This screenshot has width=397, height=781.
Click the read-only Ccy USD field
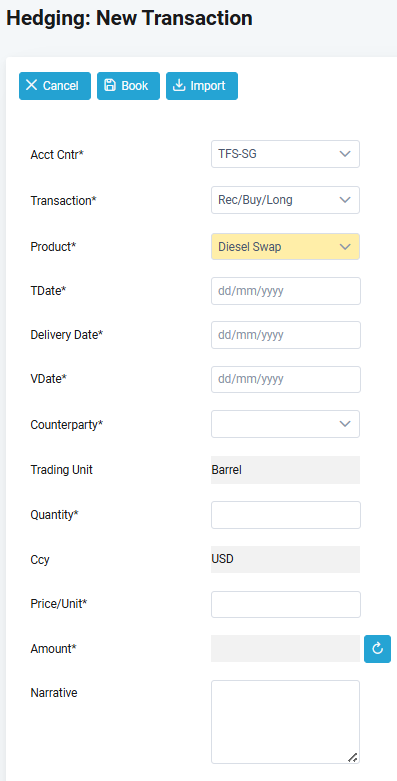(285, 559)
